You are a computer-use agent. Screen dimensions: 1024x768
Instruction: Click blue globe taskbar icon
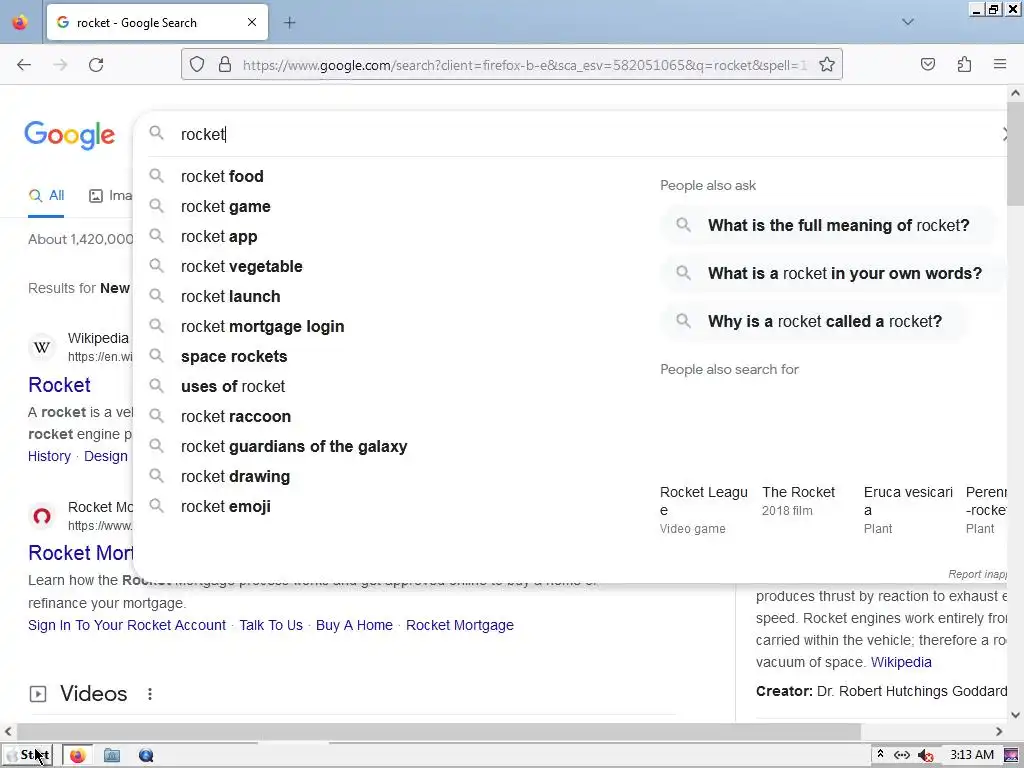[x=146, y=756]
